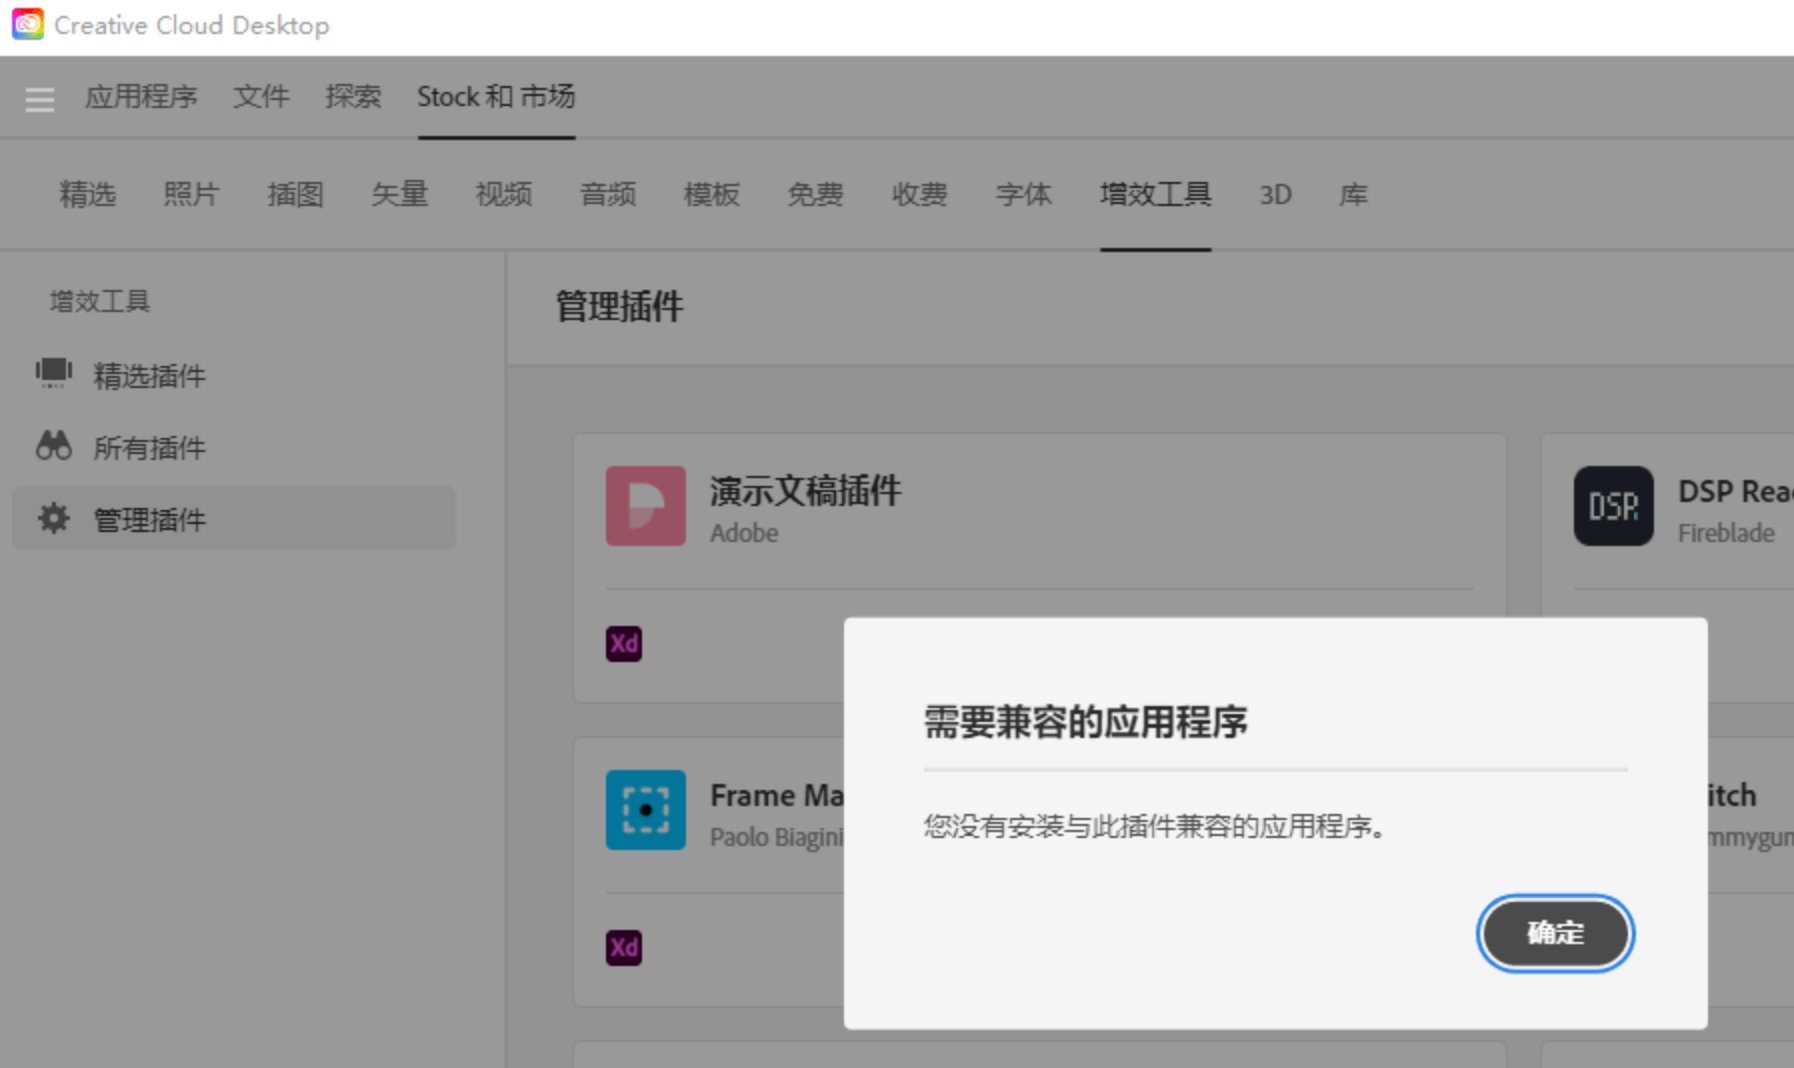Screen dimensions: 1794x1068
Task: Open the 库 section
Action: click(x=1353, y=195)
